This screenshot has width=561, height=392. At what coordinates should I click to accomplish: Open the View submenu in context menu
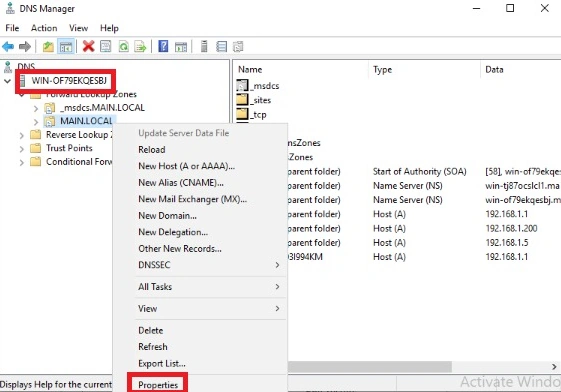point(211,308)
